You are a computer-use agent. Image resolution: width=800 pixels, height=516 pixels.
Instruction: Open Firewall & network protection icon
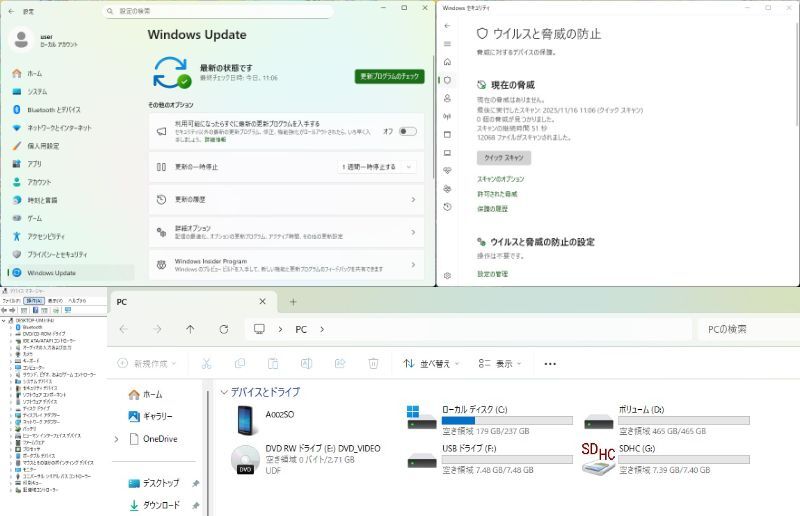point(447,116)
